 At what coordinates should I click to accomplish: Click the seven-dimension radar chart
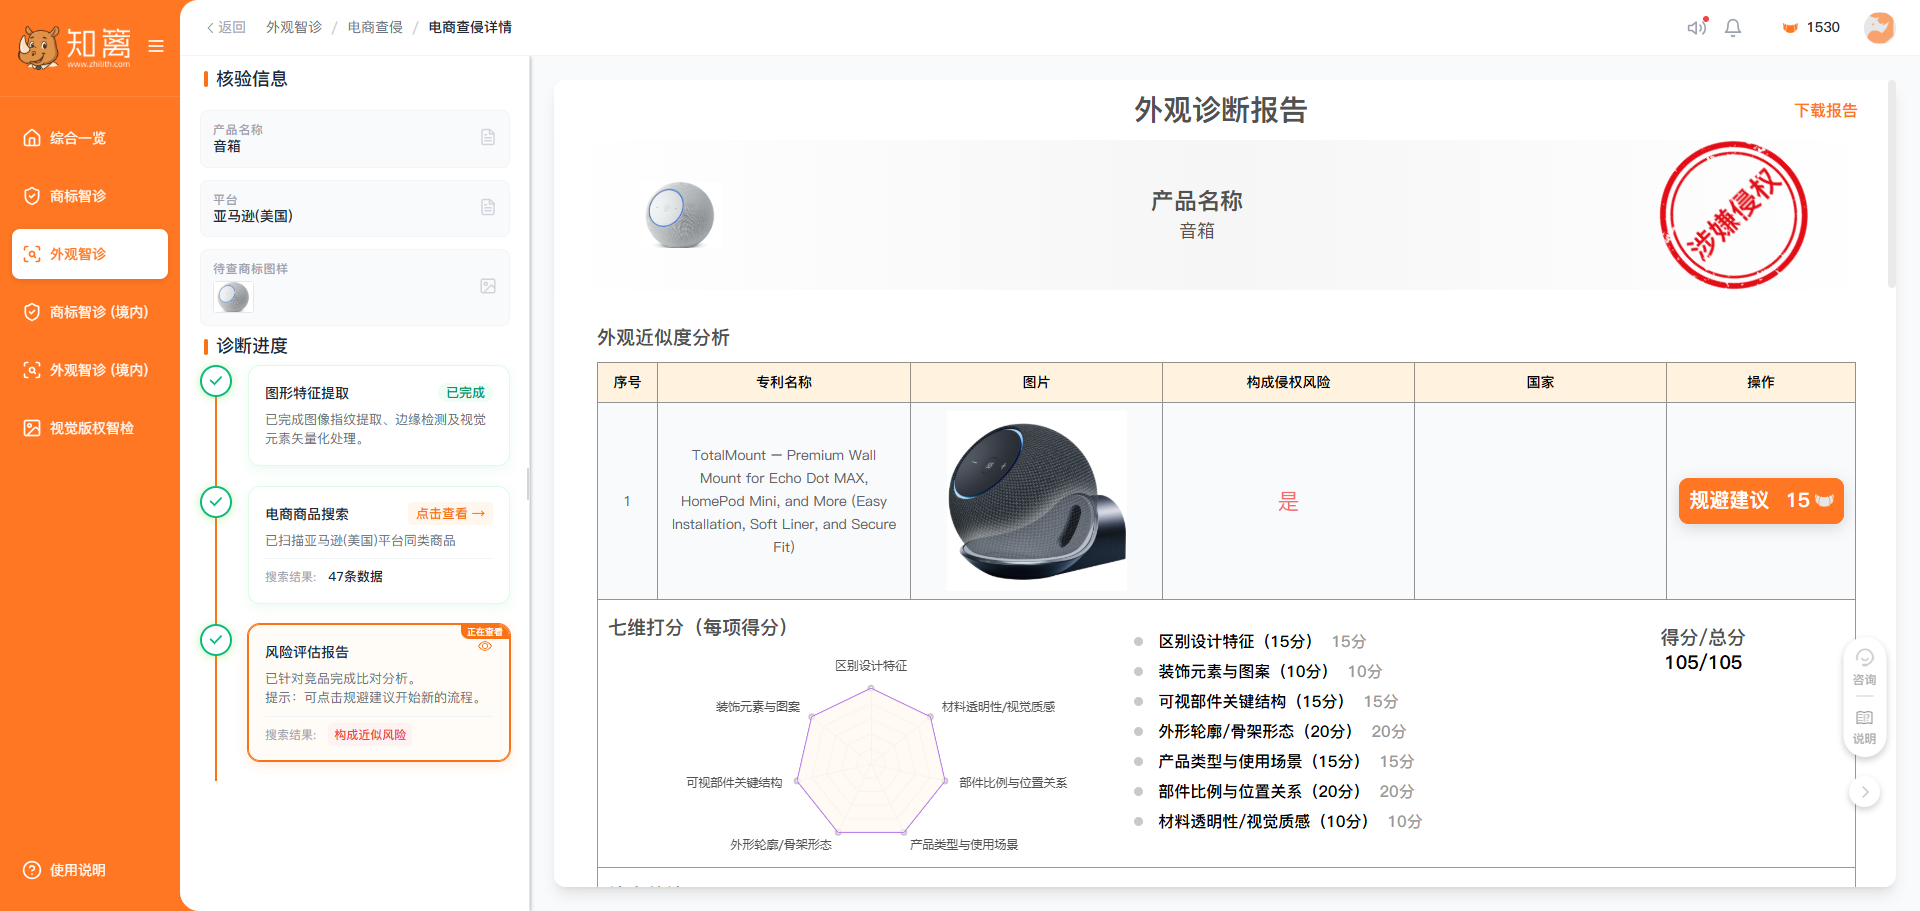871,759
